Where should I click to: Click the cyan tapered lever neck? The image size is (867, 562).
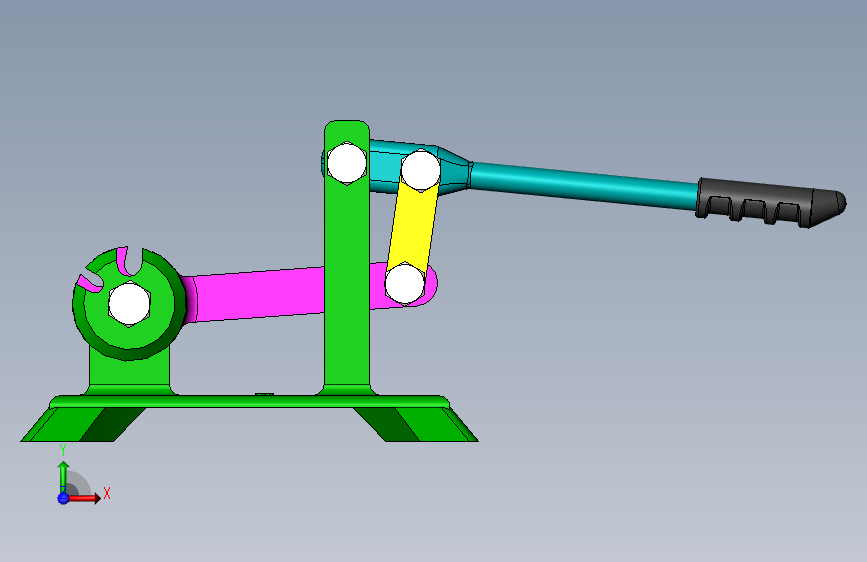[x=455, y=170]
